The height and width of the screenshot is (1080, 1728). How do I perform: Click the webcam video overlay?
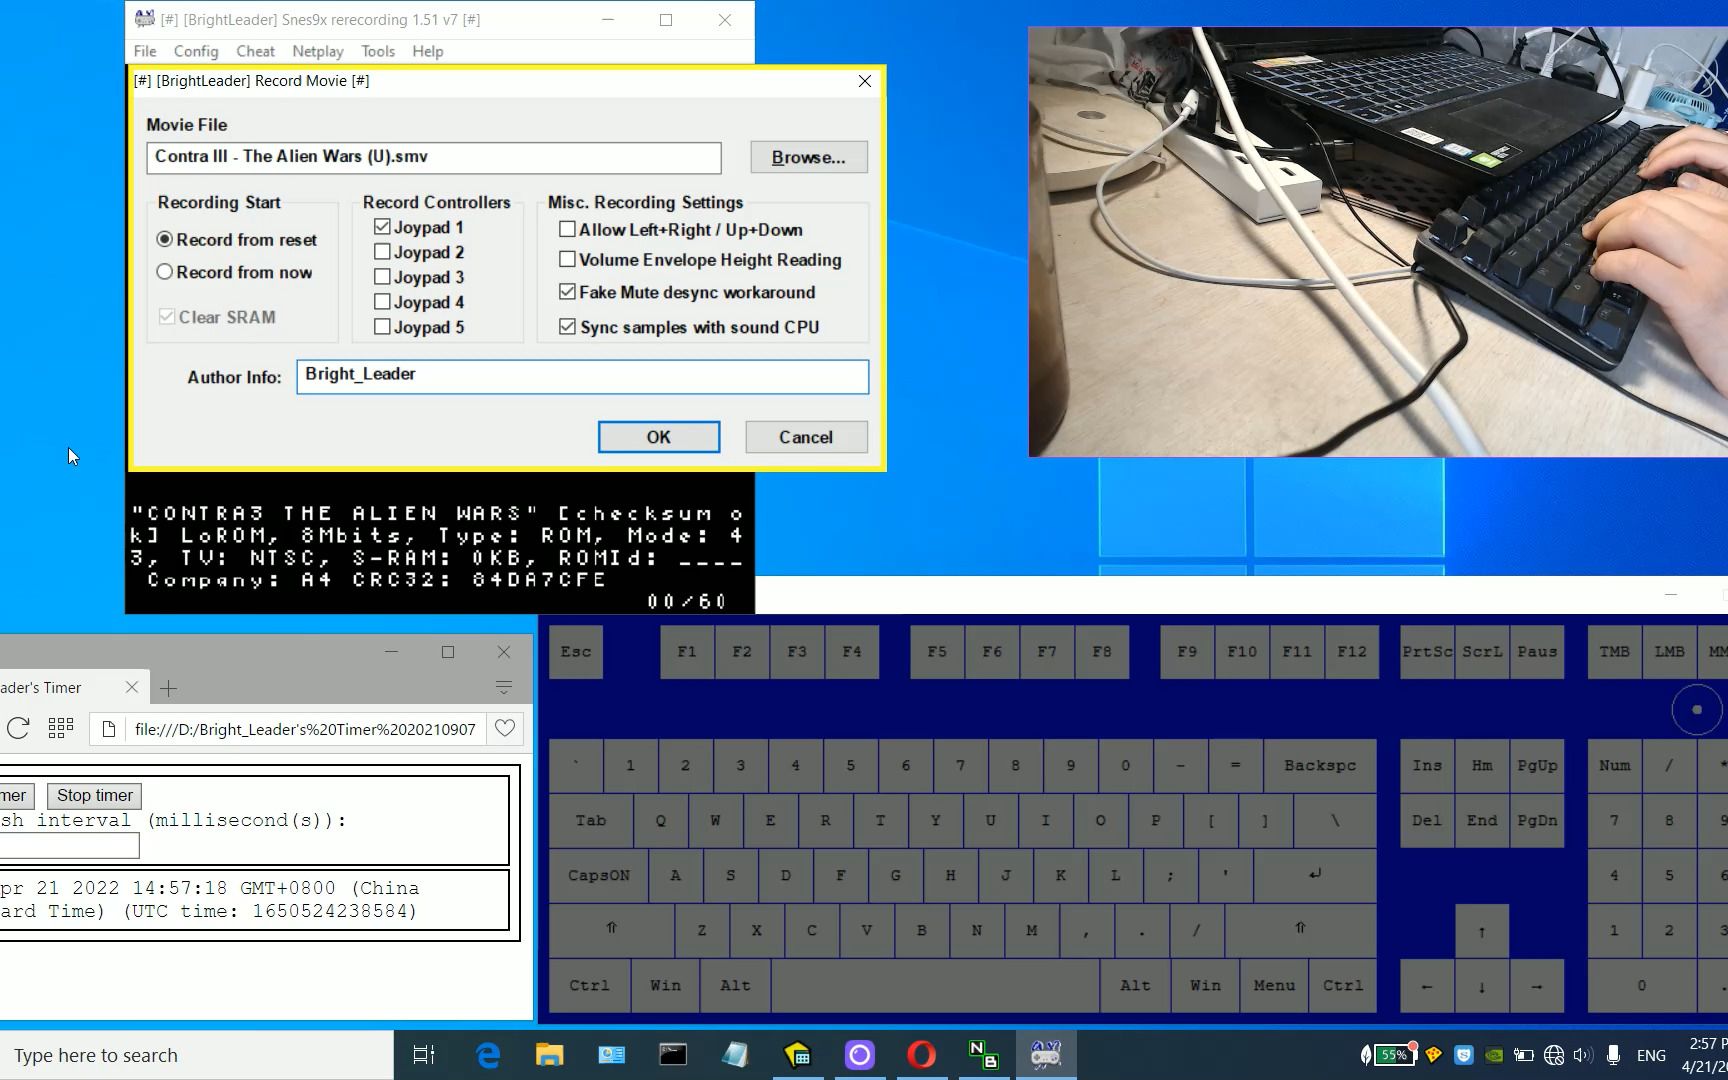coord(1378,242)
